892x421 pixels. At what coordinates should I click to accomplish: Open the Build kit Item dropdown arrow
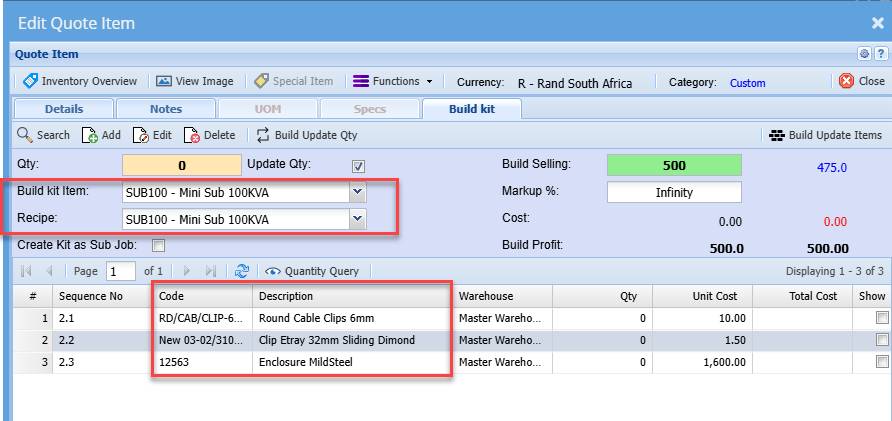357,193
